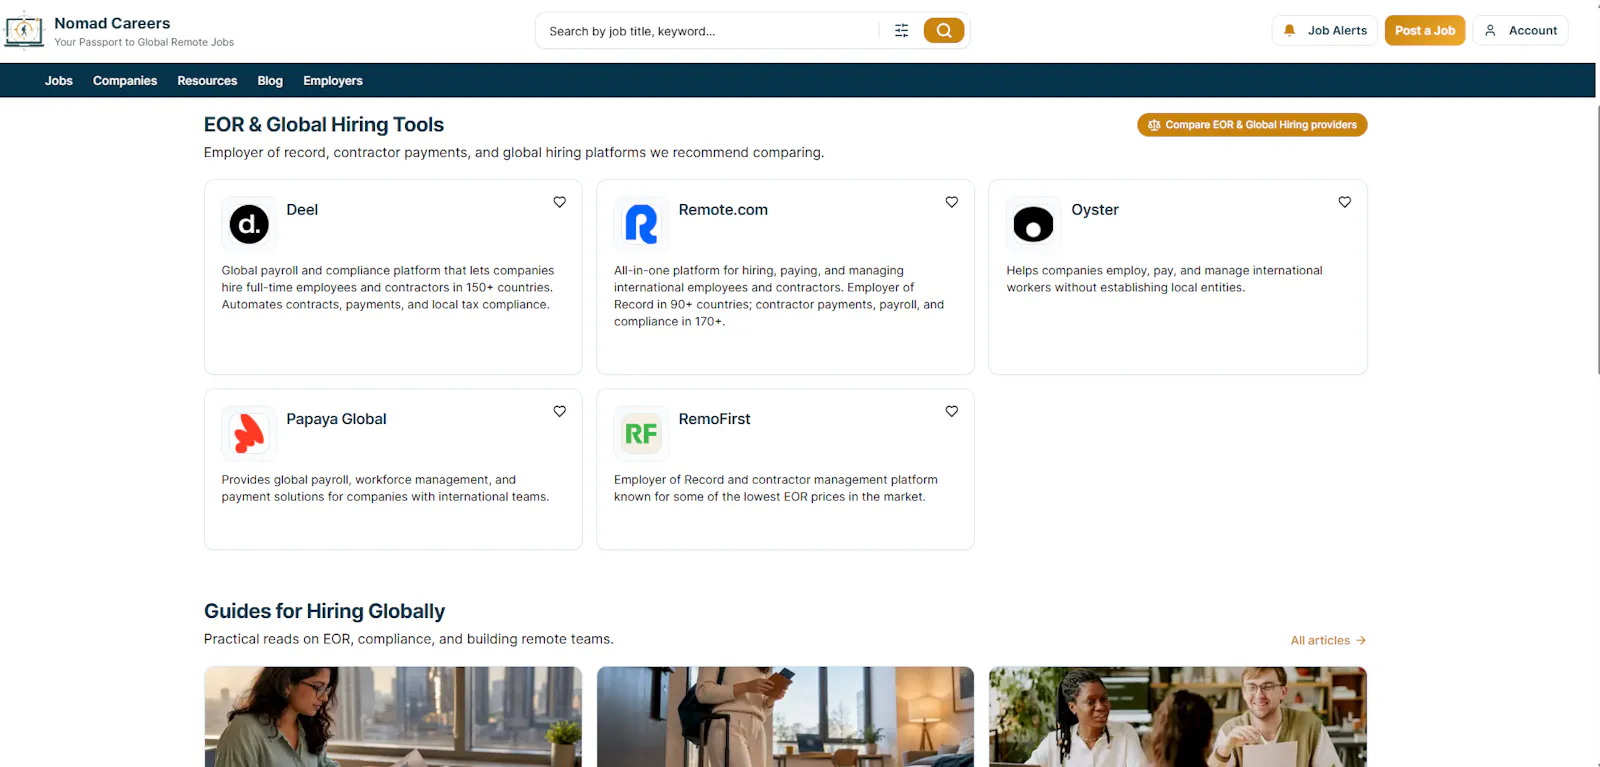Image resolution: width=1600 pixels, height=767 pixels.
Task: Open the Papaya Global card title
Action: click(x=336, y=419)
